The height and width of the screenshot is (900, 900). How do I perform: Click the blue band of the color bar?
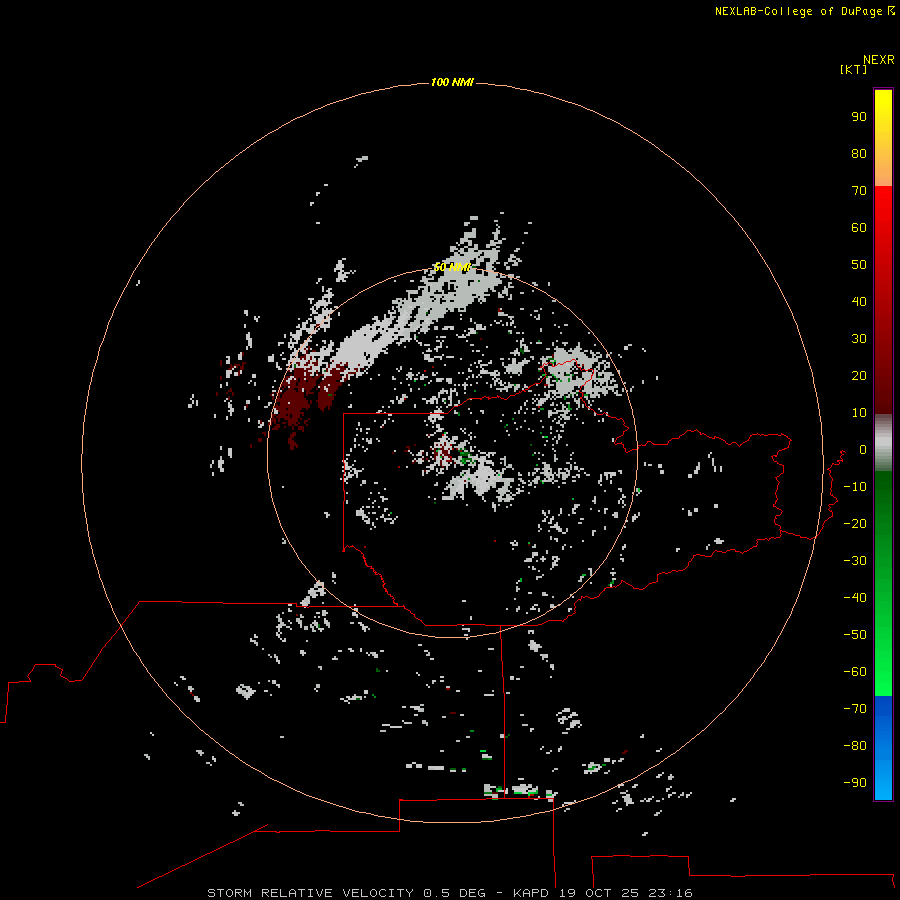[883, 747]
